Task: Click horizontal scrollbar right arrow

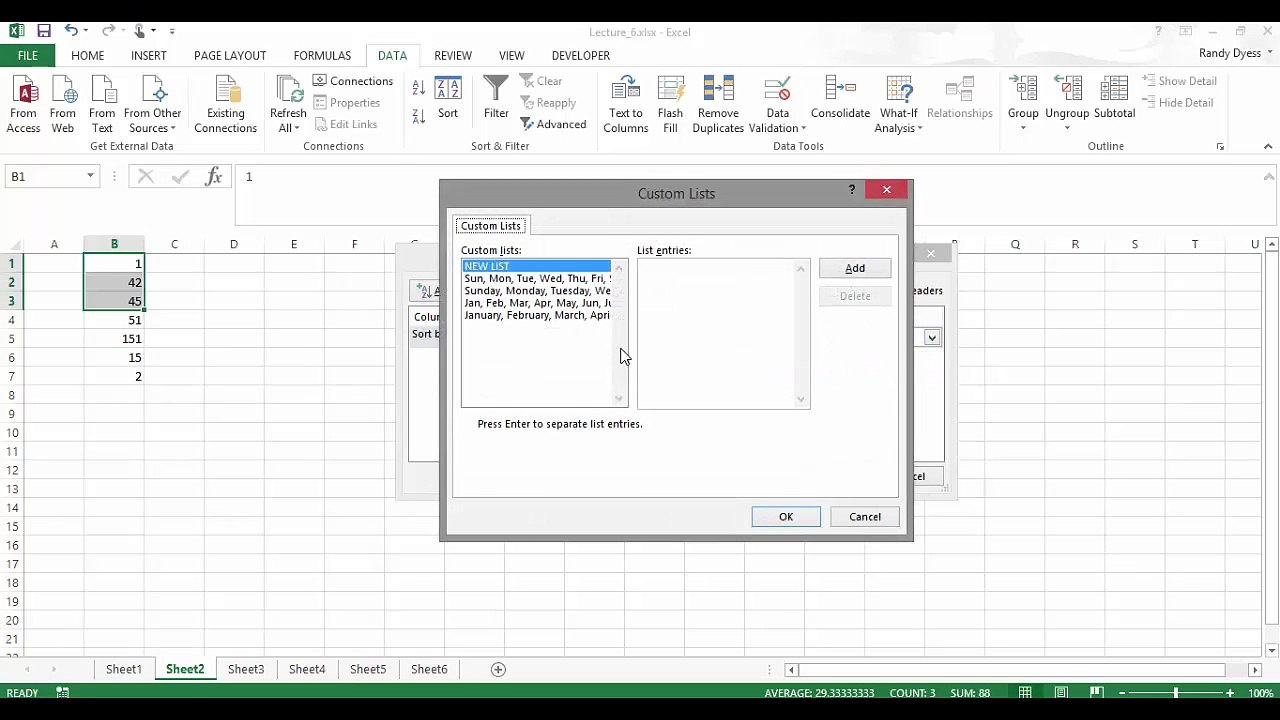Action: click(1256, 670)
